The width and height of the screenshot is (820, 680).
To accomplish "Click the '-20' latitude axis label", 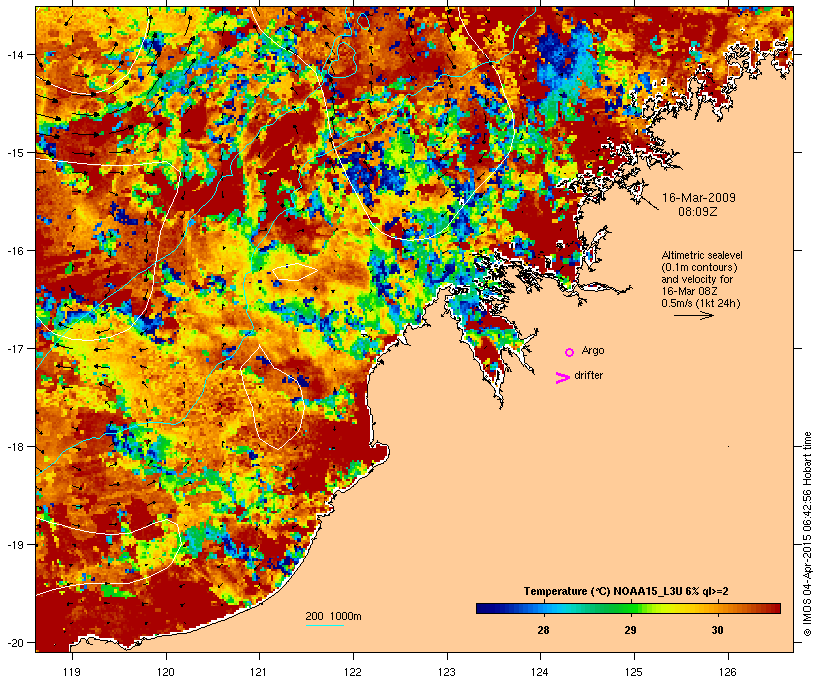I will pos(14,642).
